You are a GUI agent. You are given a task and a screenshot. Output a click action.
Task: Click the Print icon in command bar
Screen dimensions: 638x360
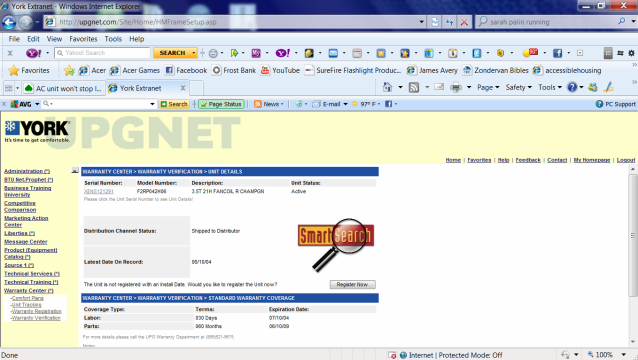pyautogui.click(x=456, y=87)
